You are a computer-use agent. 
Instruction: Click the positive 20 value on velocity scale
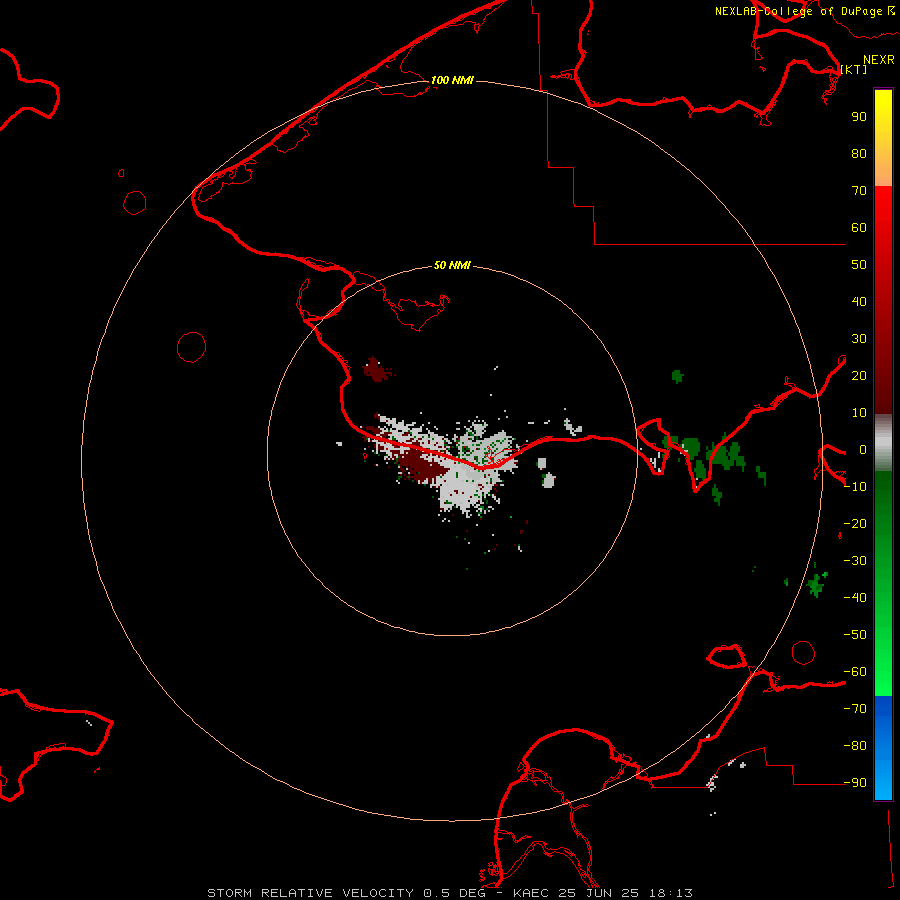859,375
